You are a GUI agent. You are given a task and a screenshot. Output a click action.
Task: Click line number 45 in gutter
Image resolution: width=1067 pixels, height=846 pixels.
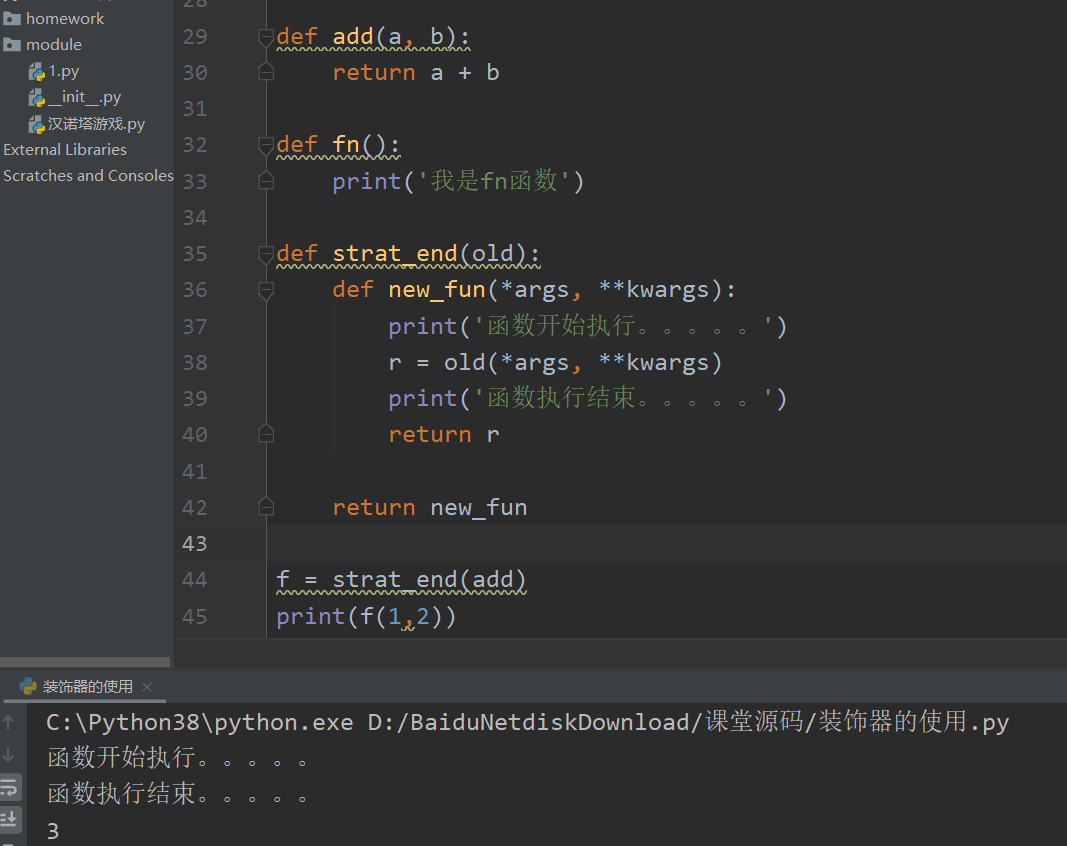pyautogui.click(x=195, y=617)
